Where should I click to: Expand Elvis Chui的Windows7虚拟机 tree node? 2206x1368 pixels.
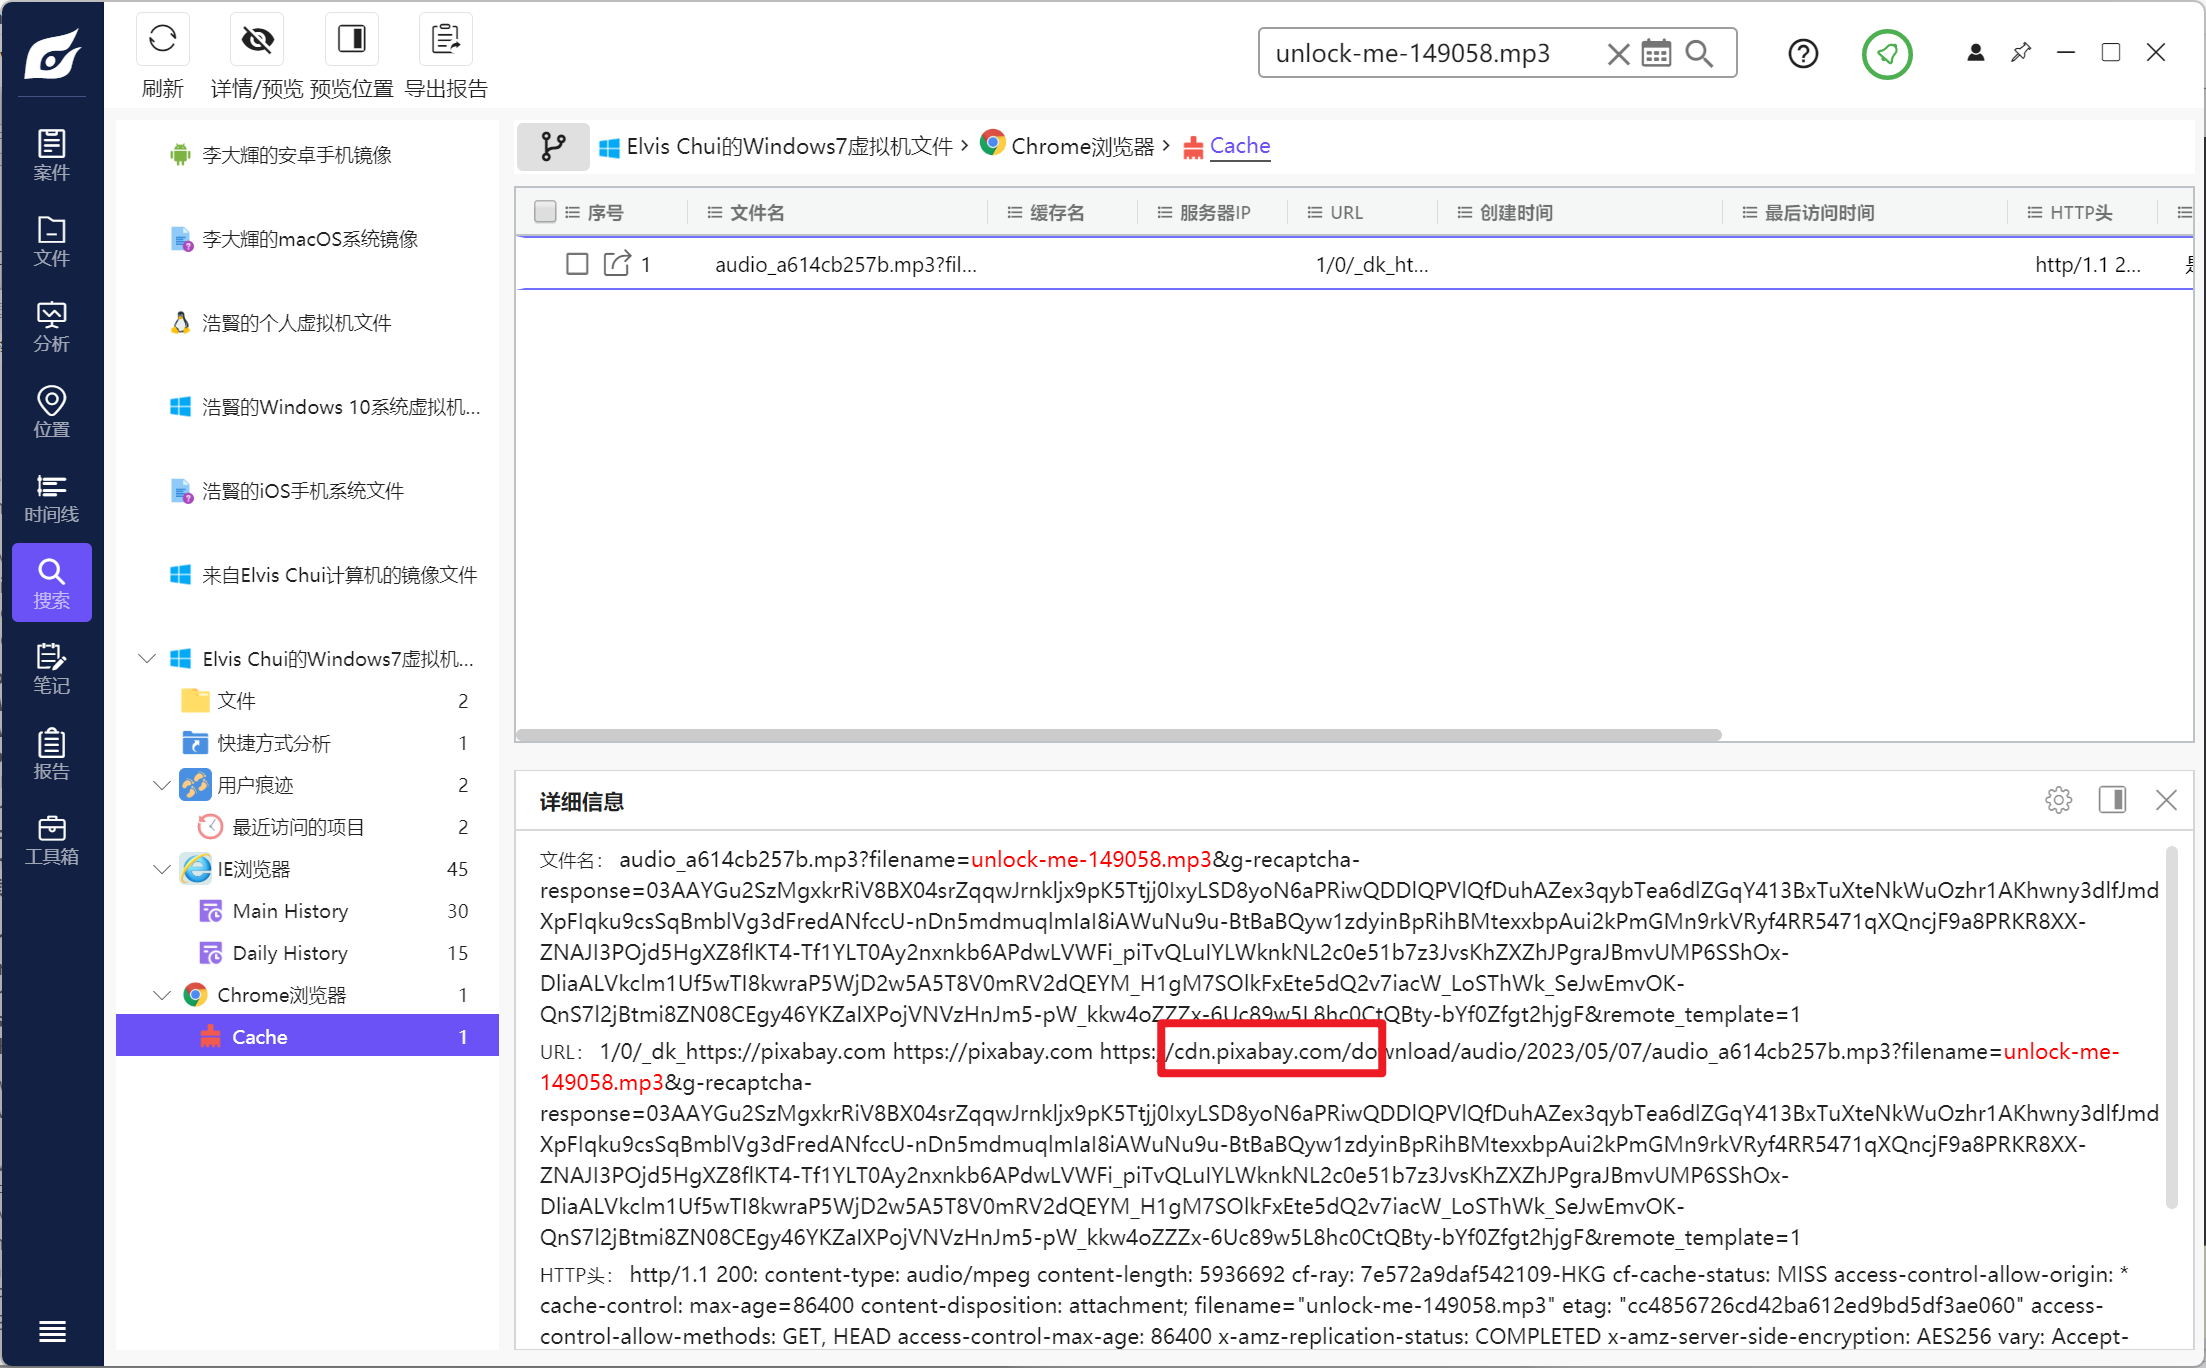tap(147, 659)
